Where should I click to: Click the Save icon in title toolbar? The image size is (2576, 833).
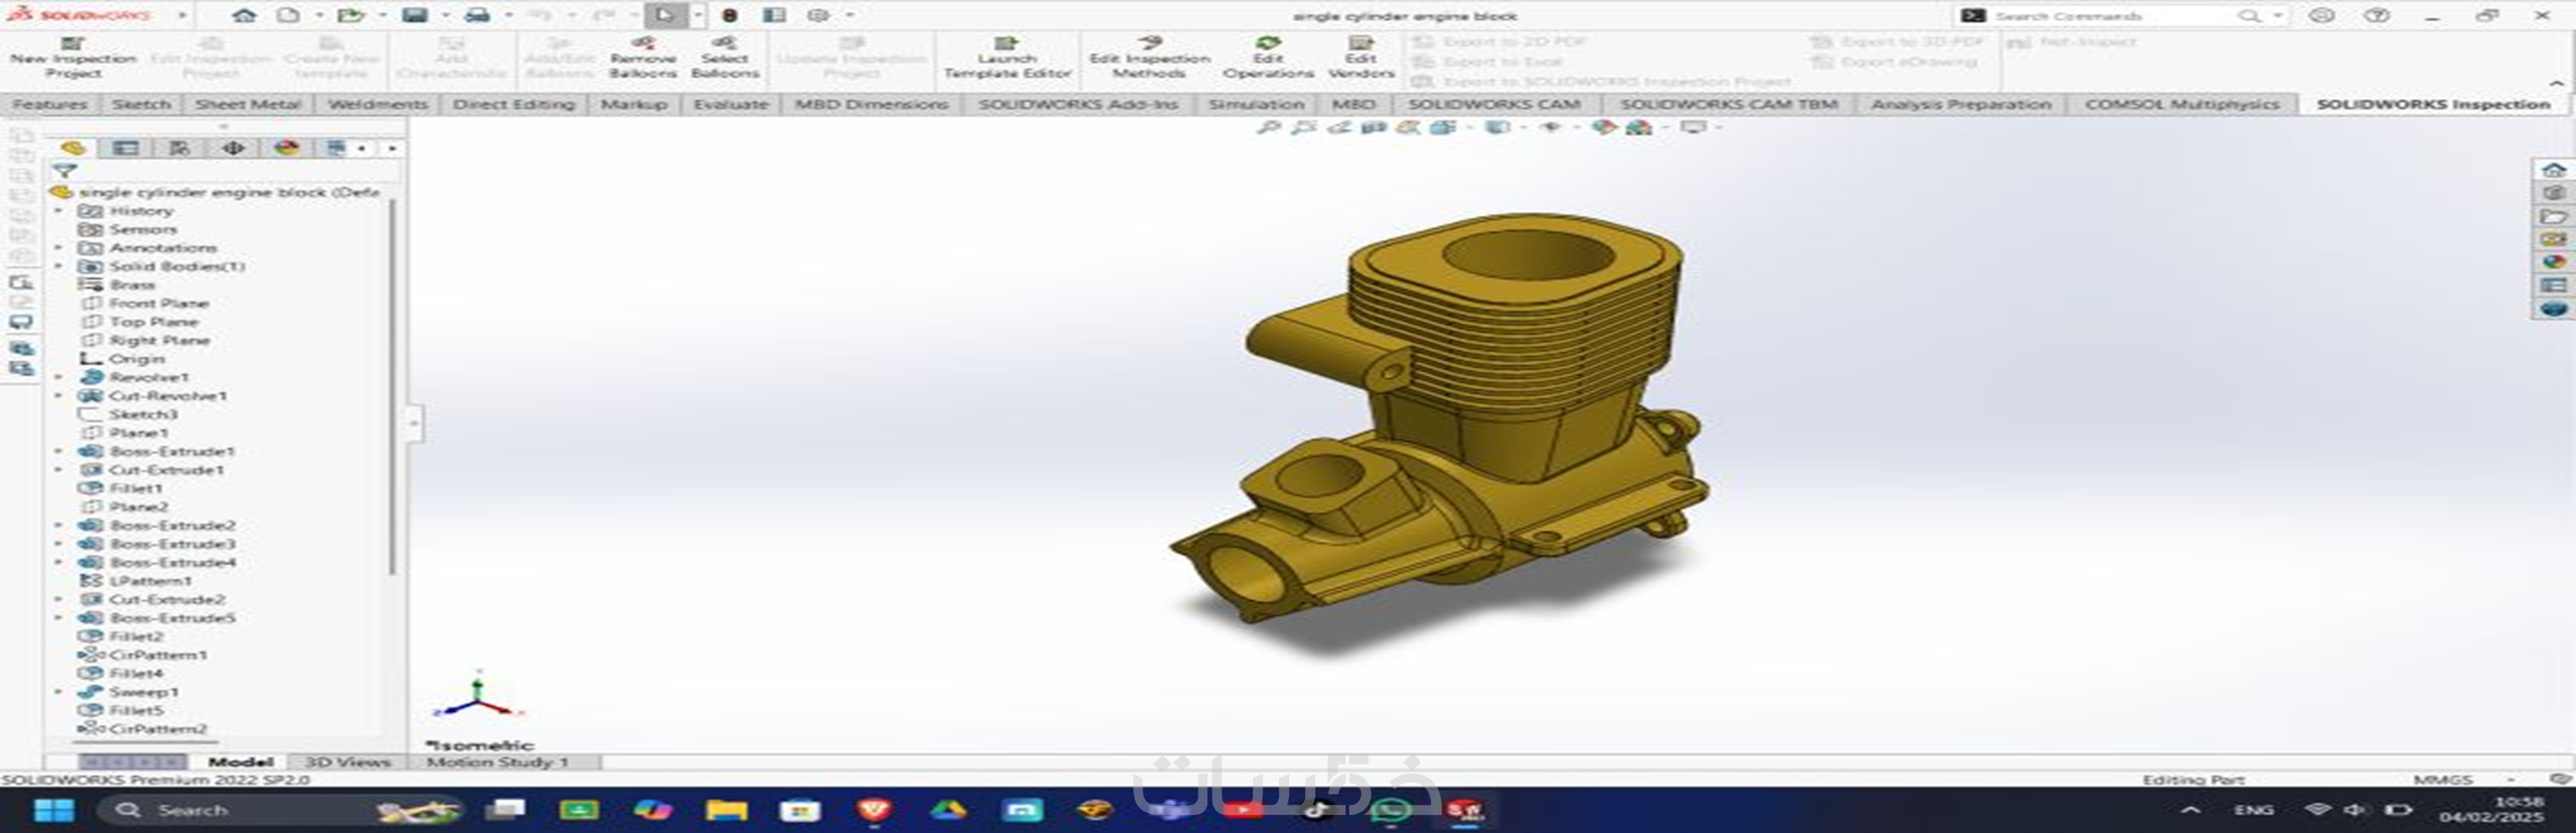tap(414, 15)
